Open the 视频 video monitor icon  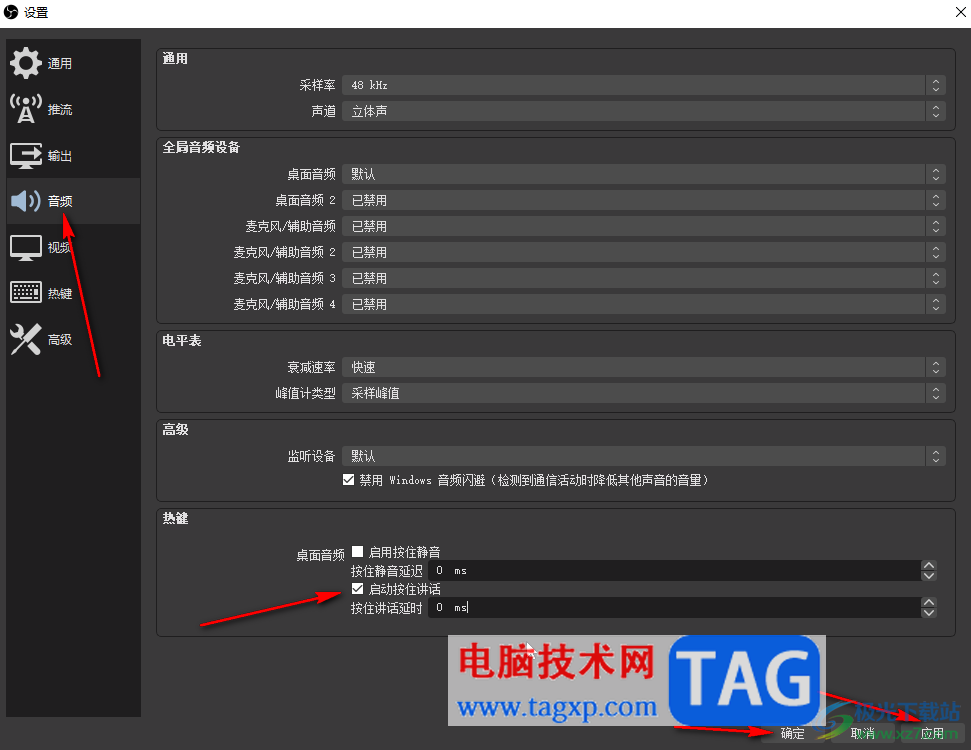[x=25, y=247]
